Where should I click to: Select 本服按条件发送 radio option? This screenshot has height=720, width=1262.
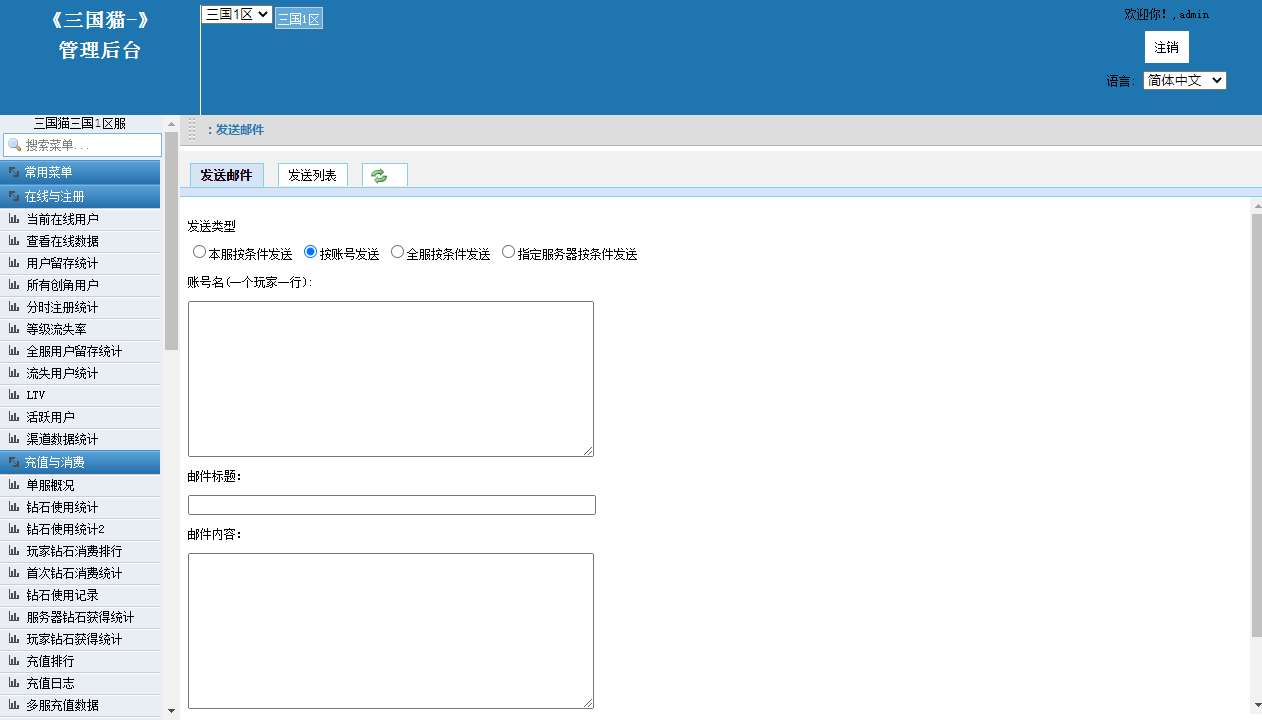point(199,253)
